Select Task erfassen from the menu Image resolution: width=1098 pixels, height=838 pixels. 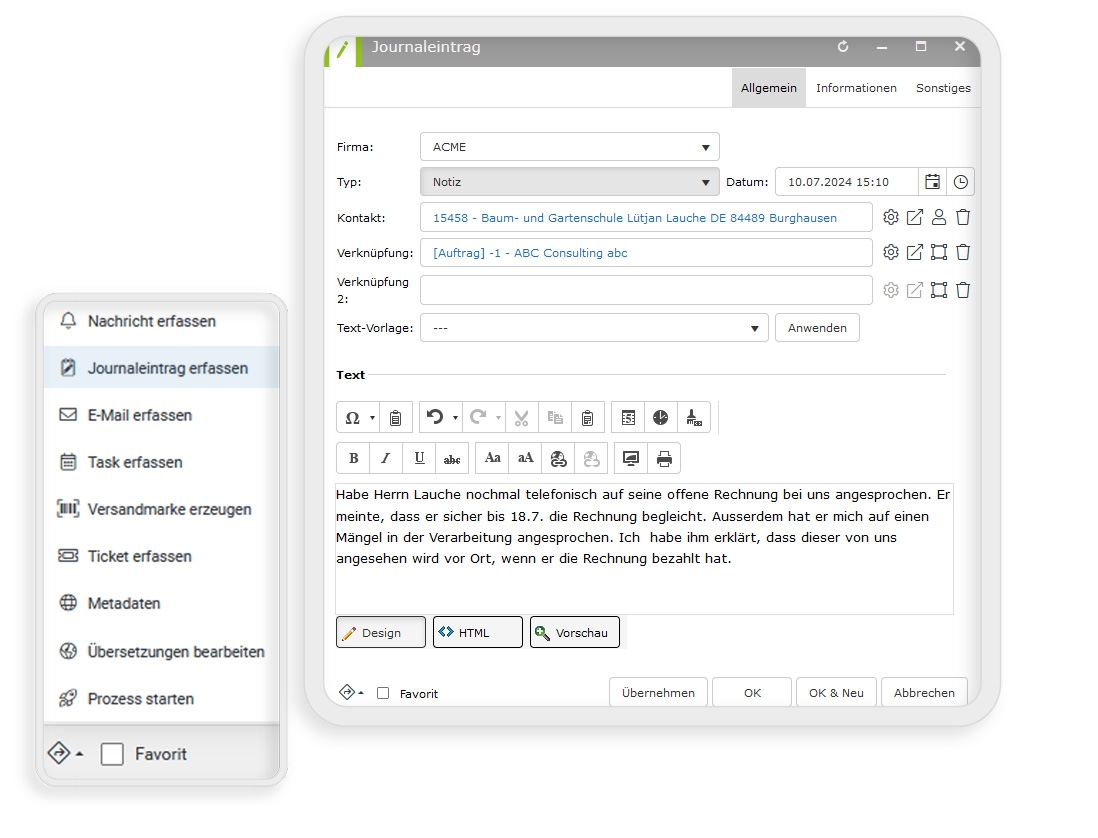(x=161, y=462)
